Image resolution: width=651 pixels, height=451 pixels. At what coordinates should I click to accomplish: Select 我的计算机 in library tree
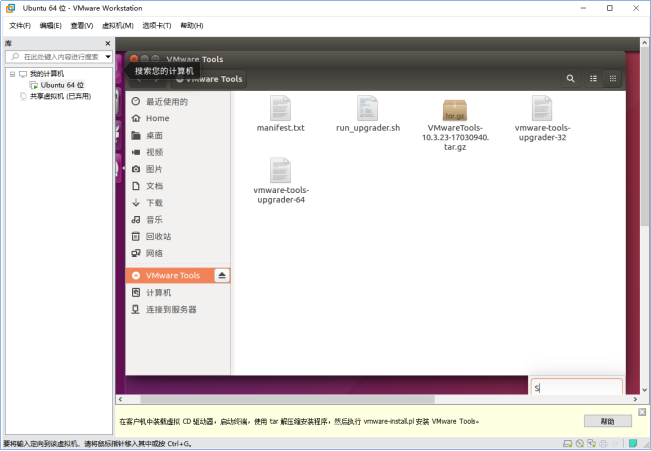(47, 74)
